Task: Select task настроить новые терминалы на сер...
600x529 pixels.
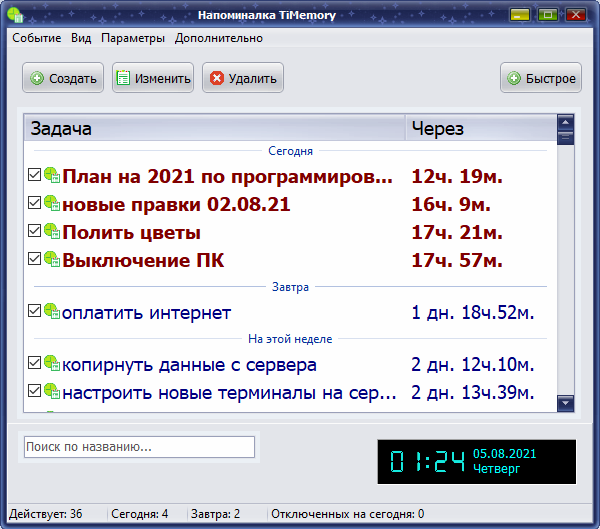Action: coord(230,392)
